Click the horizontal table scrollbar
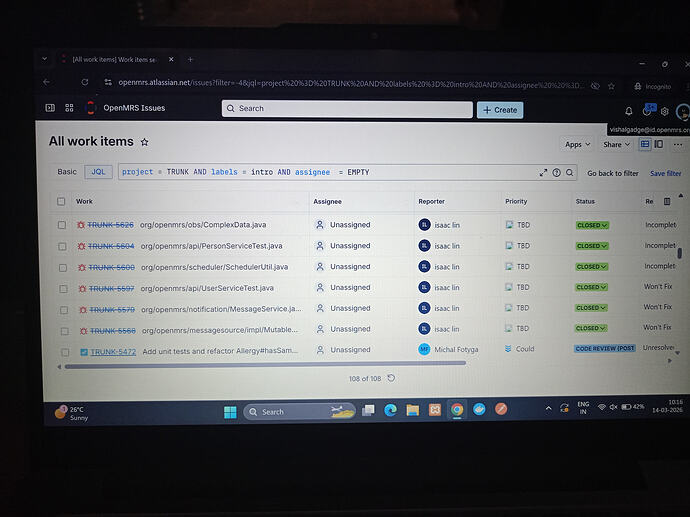Viewport: 690px width, 517px height. click(x=265, y=364)
